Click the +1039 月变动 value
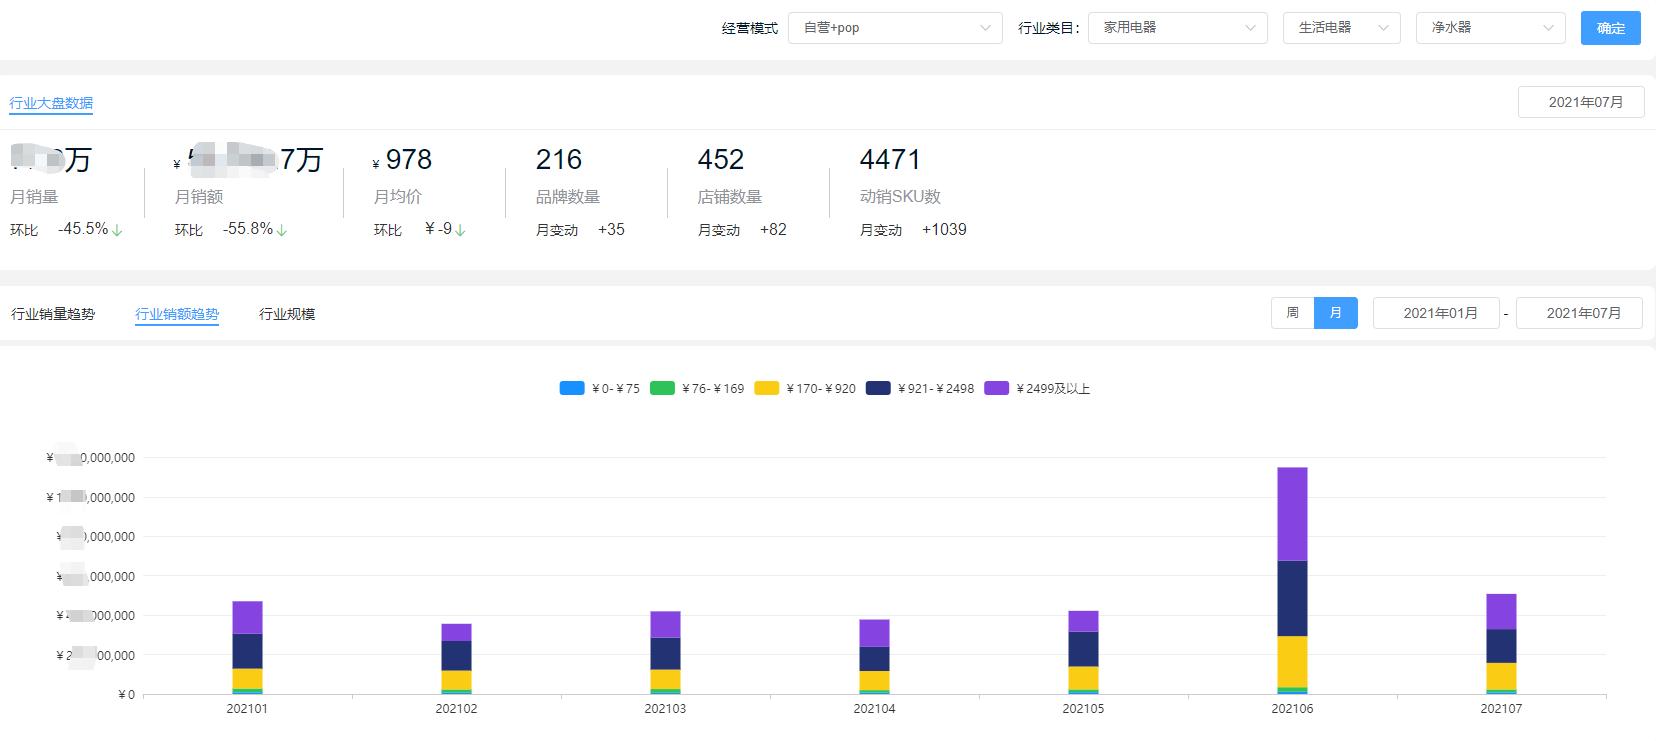This screenshot has height=741, width=1656. pos(944,230)
